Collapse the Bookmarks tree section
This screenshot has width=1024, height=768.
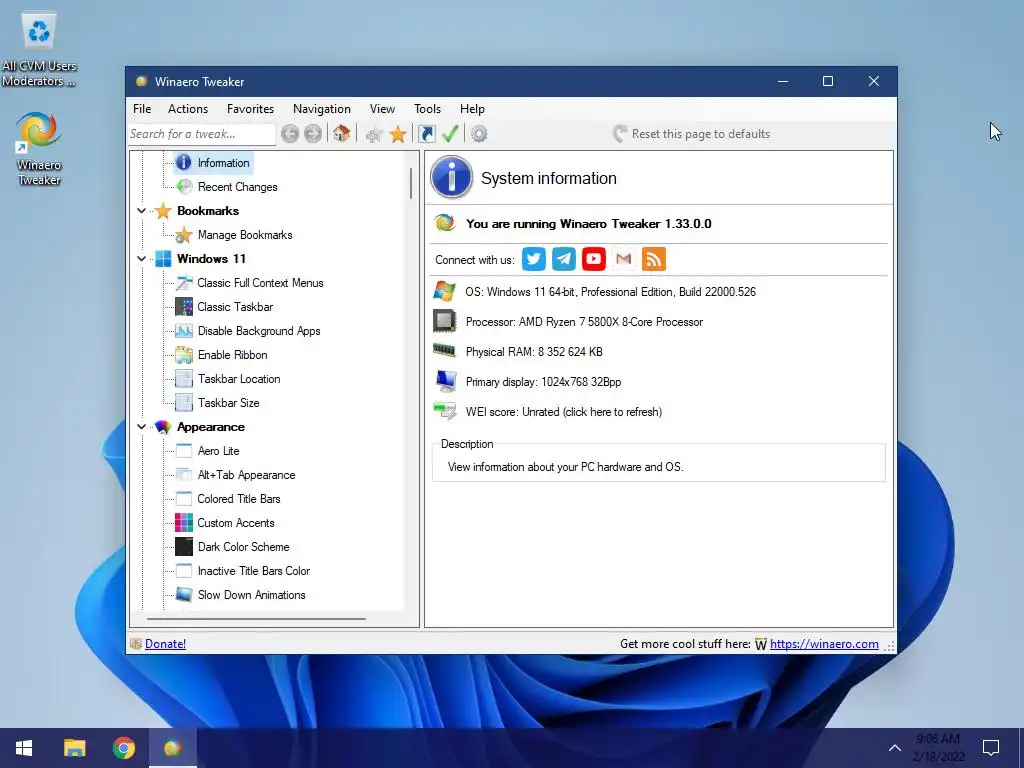tap(142, 211)
